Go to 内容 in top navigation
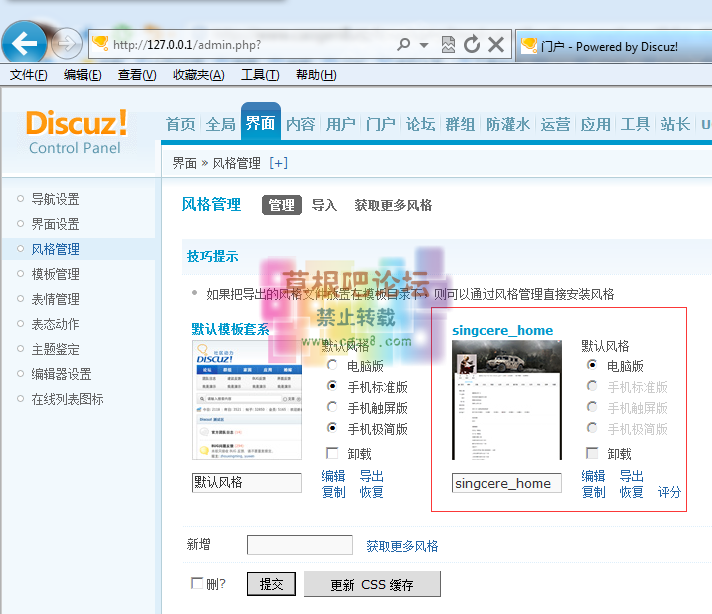Screen dimensions: 712x614 point(300,124)
